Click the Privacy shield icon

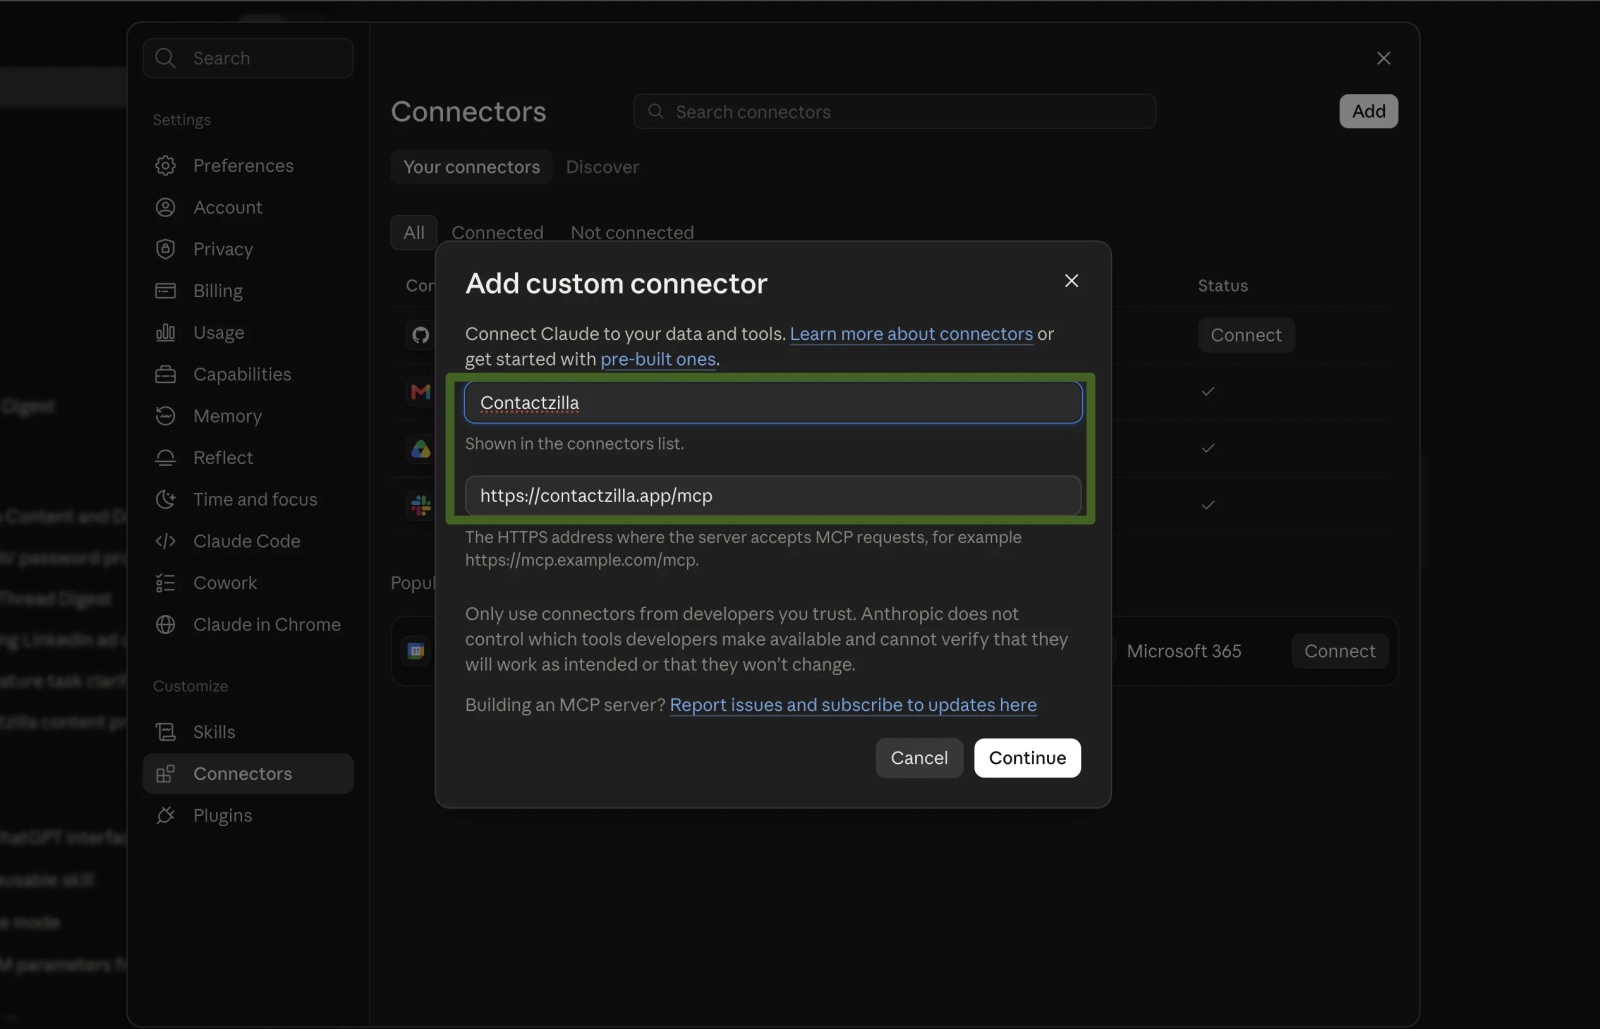click(x=166, y=249)
